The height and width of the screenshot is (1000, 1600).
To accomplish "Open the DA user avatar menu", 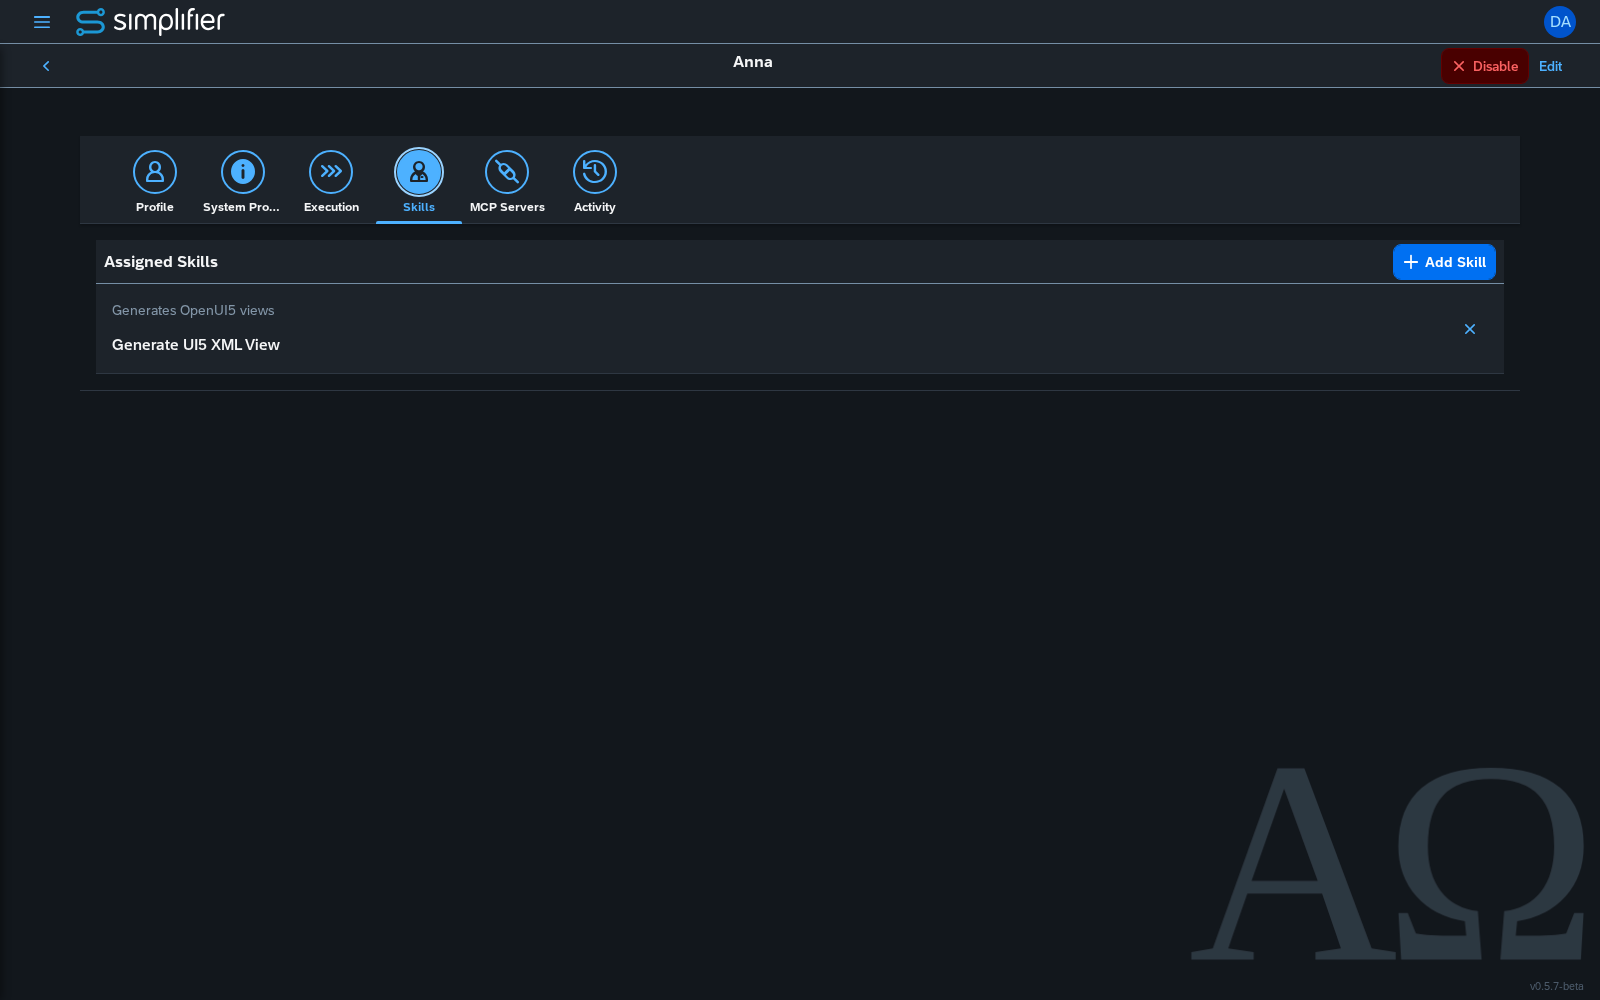I will click(x=1560, y=22).
